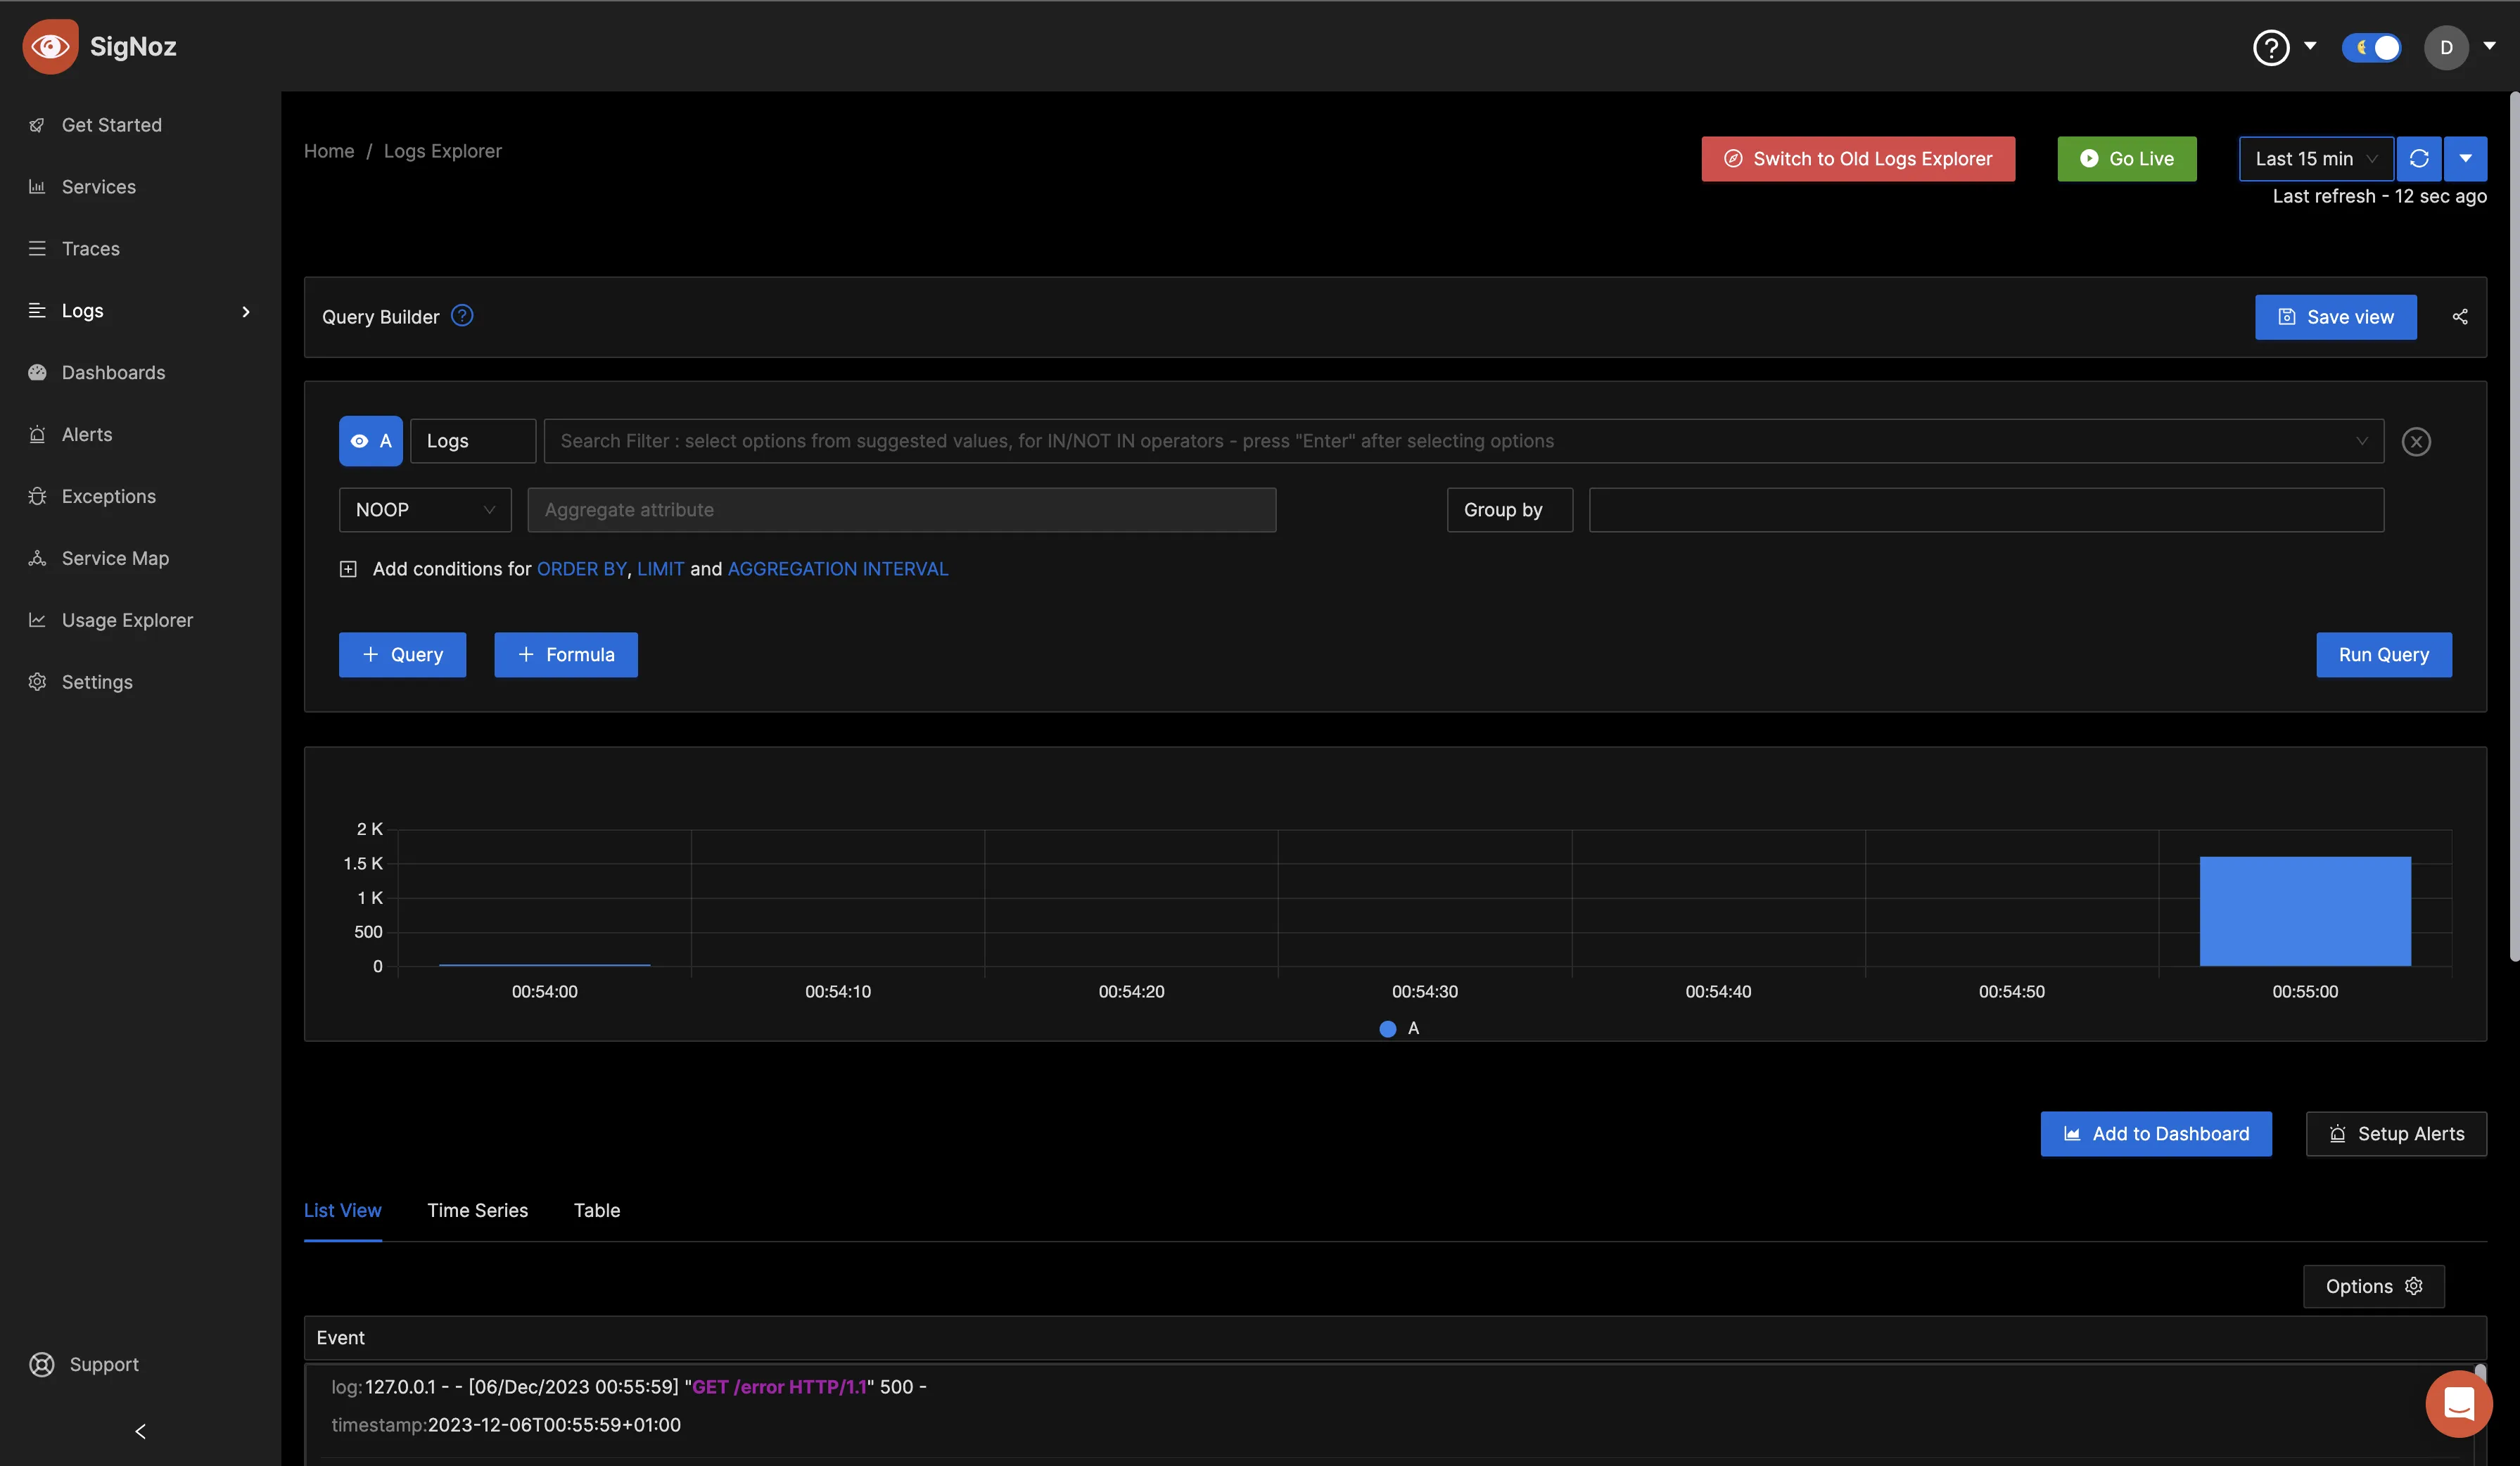Click the Query Builder help icon
This screenshot has width=2520, height=1466.
(x=462, y=316)
